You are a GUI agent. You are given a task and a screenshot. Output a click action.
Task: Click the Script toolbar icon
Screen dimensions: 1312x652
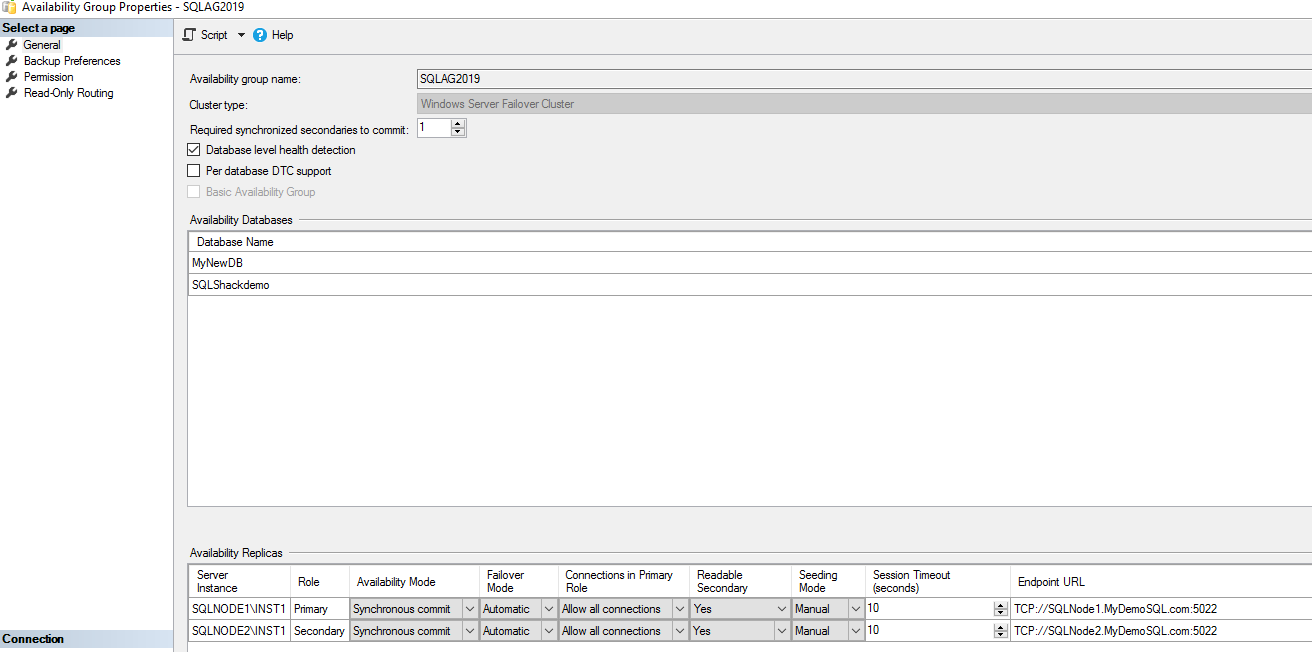[x=189, y=35]
